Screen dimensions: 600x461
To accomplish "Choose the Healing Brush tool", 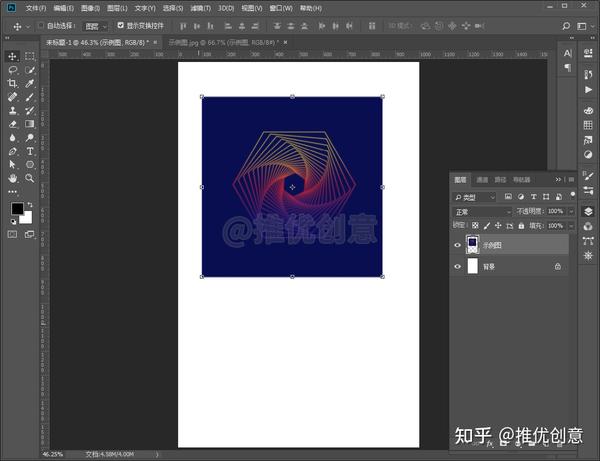I will point(12,97).
